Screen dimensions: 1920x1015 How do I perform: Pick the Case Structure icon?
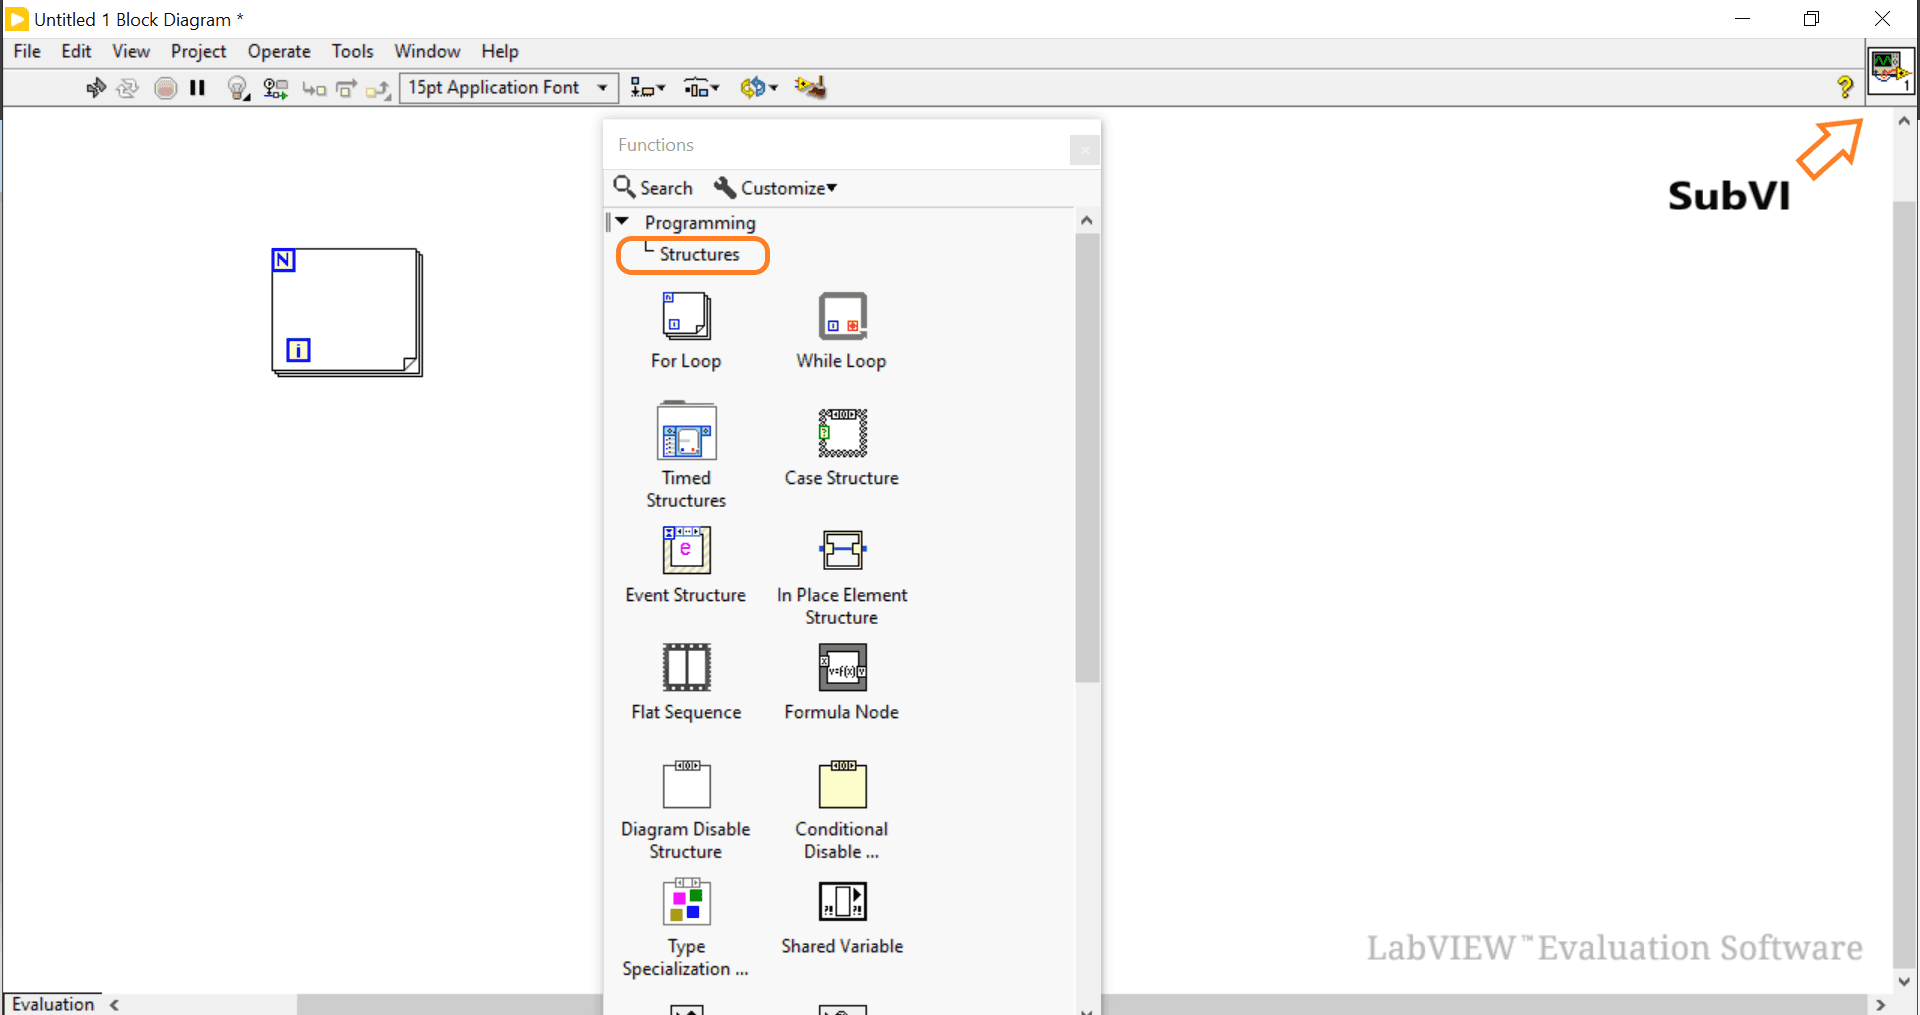(x=842, y=433)
